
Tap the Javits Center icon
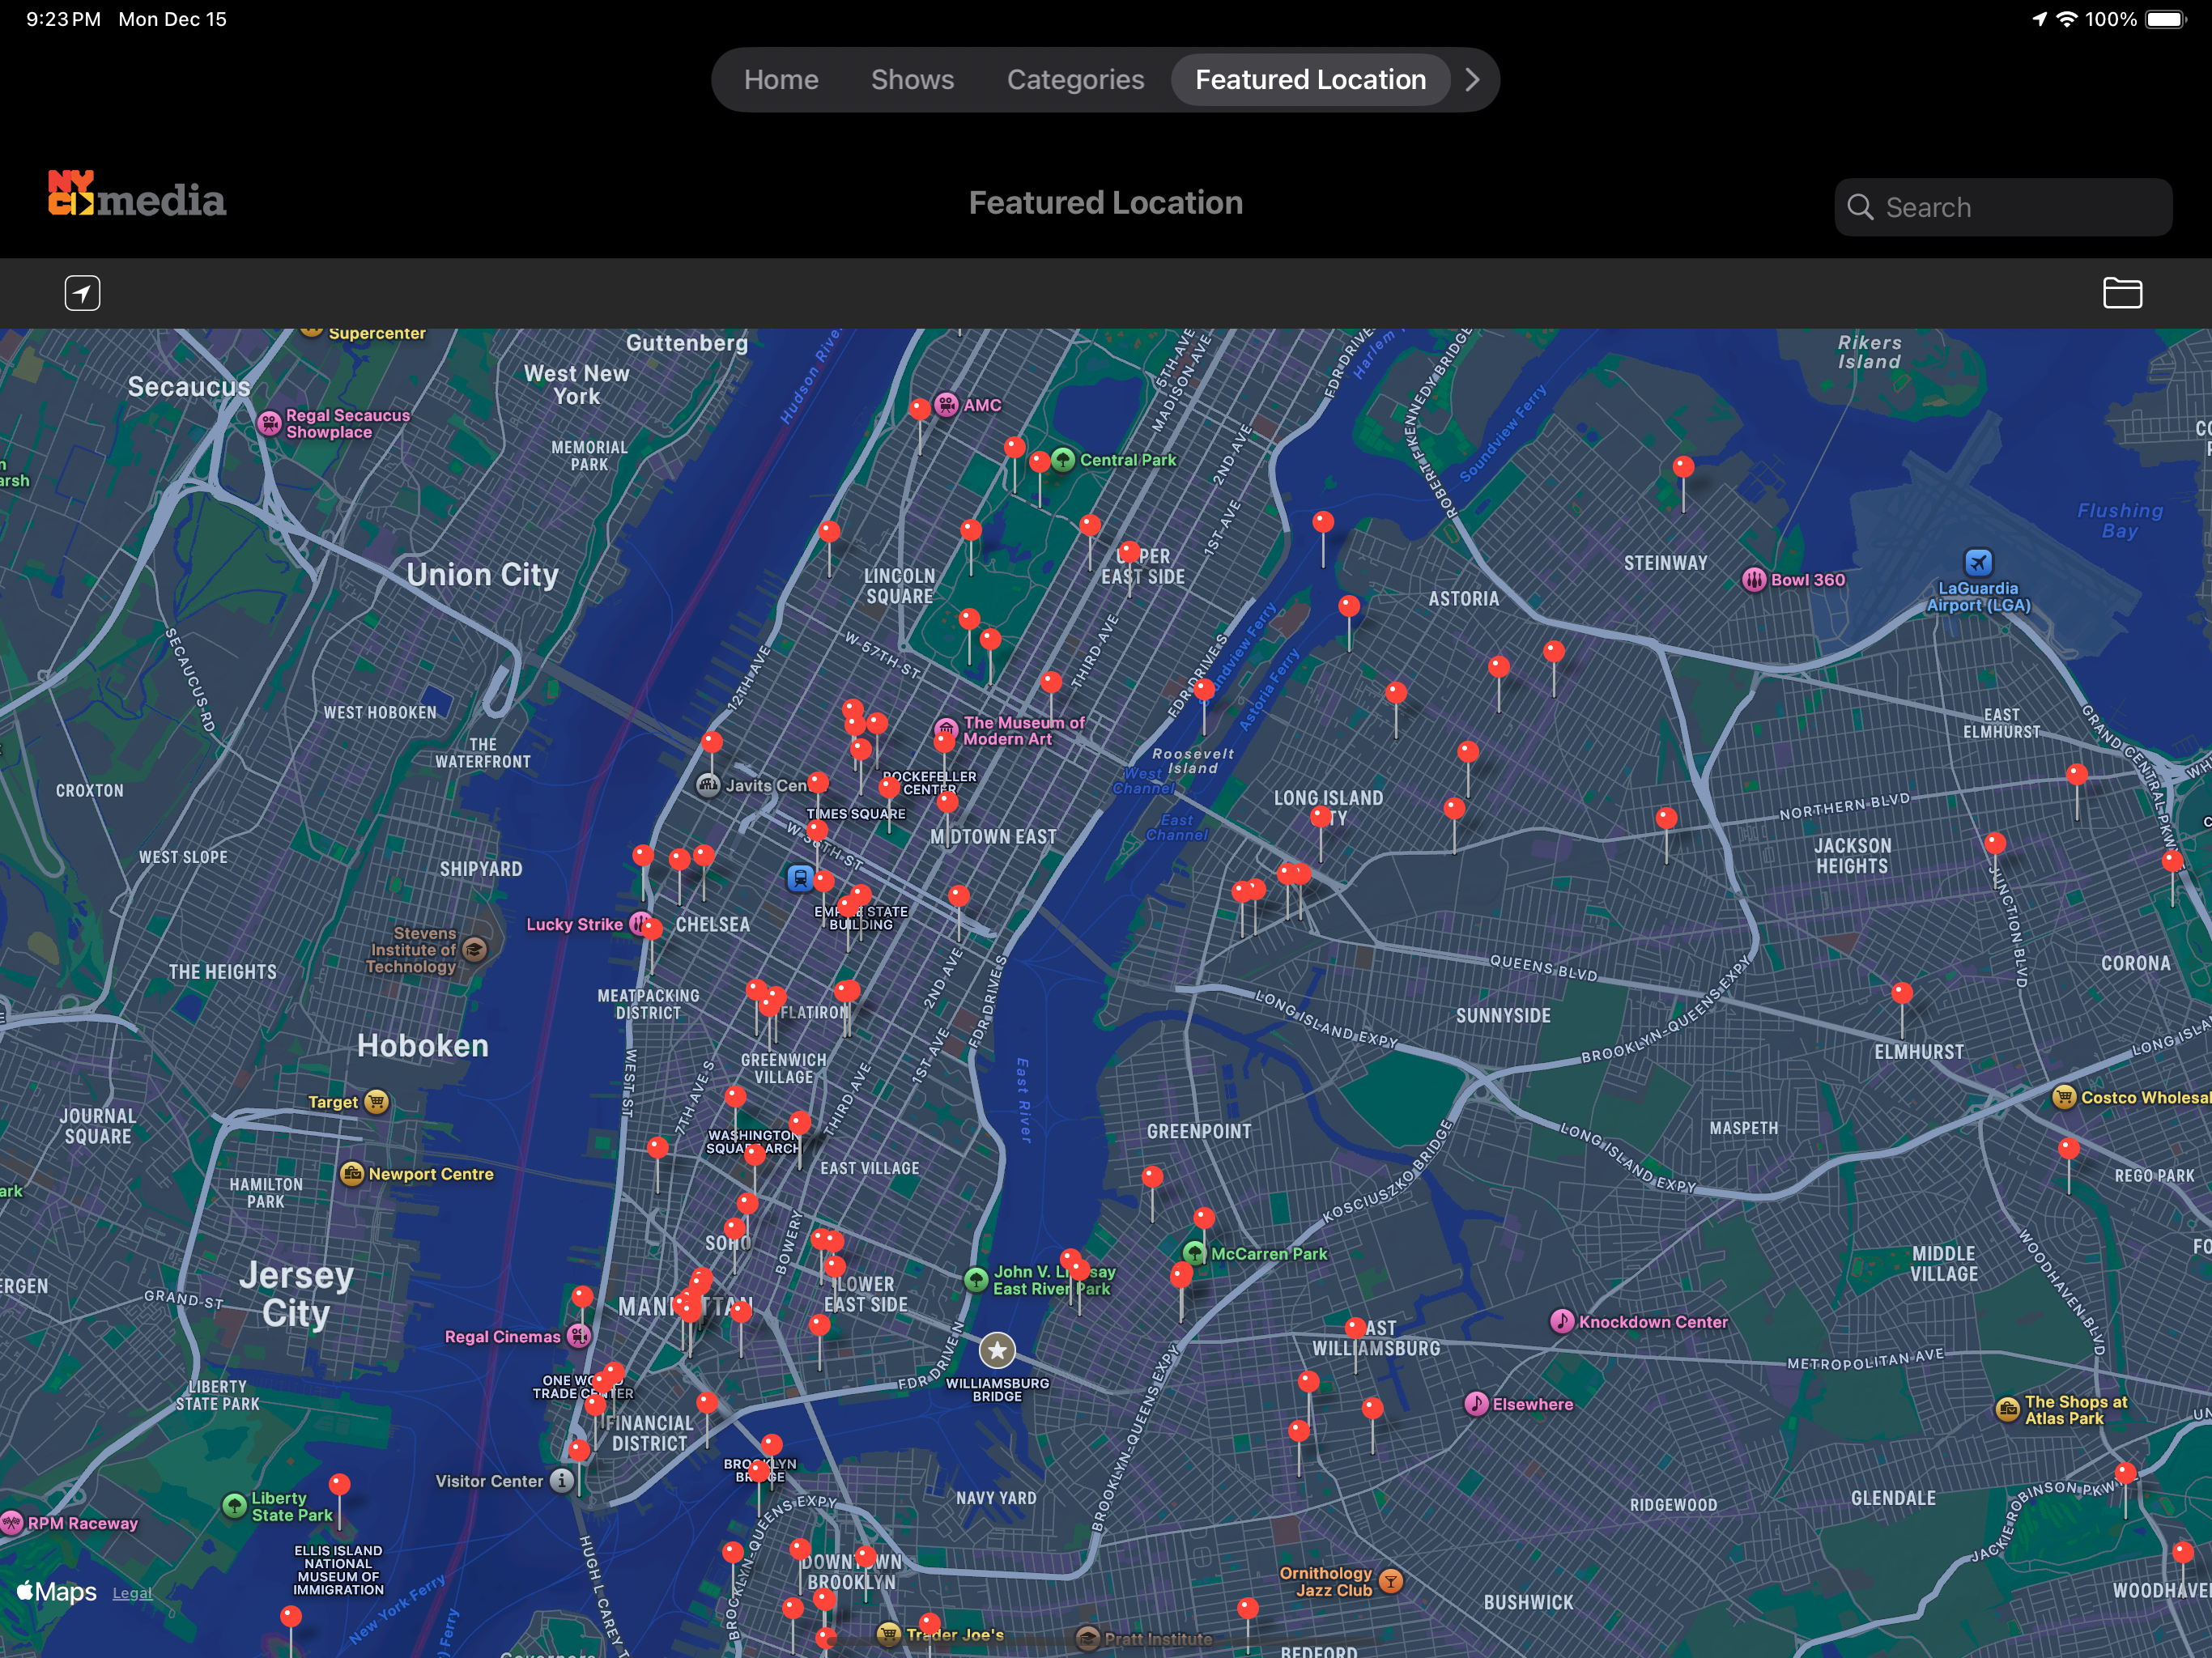(x=708, y=785)
